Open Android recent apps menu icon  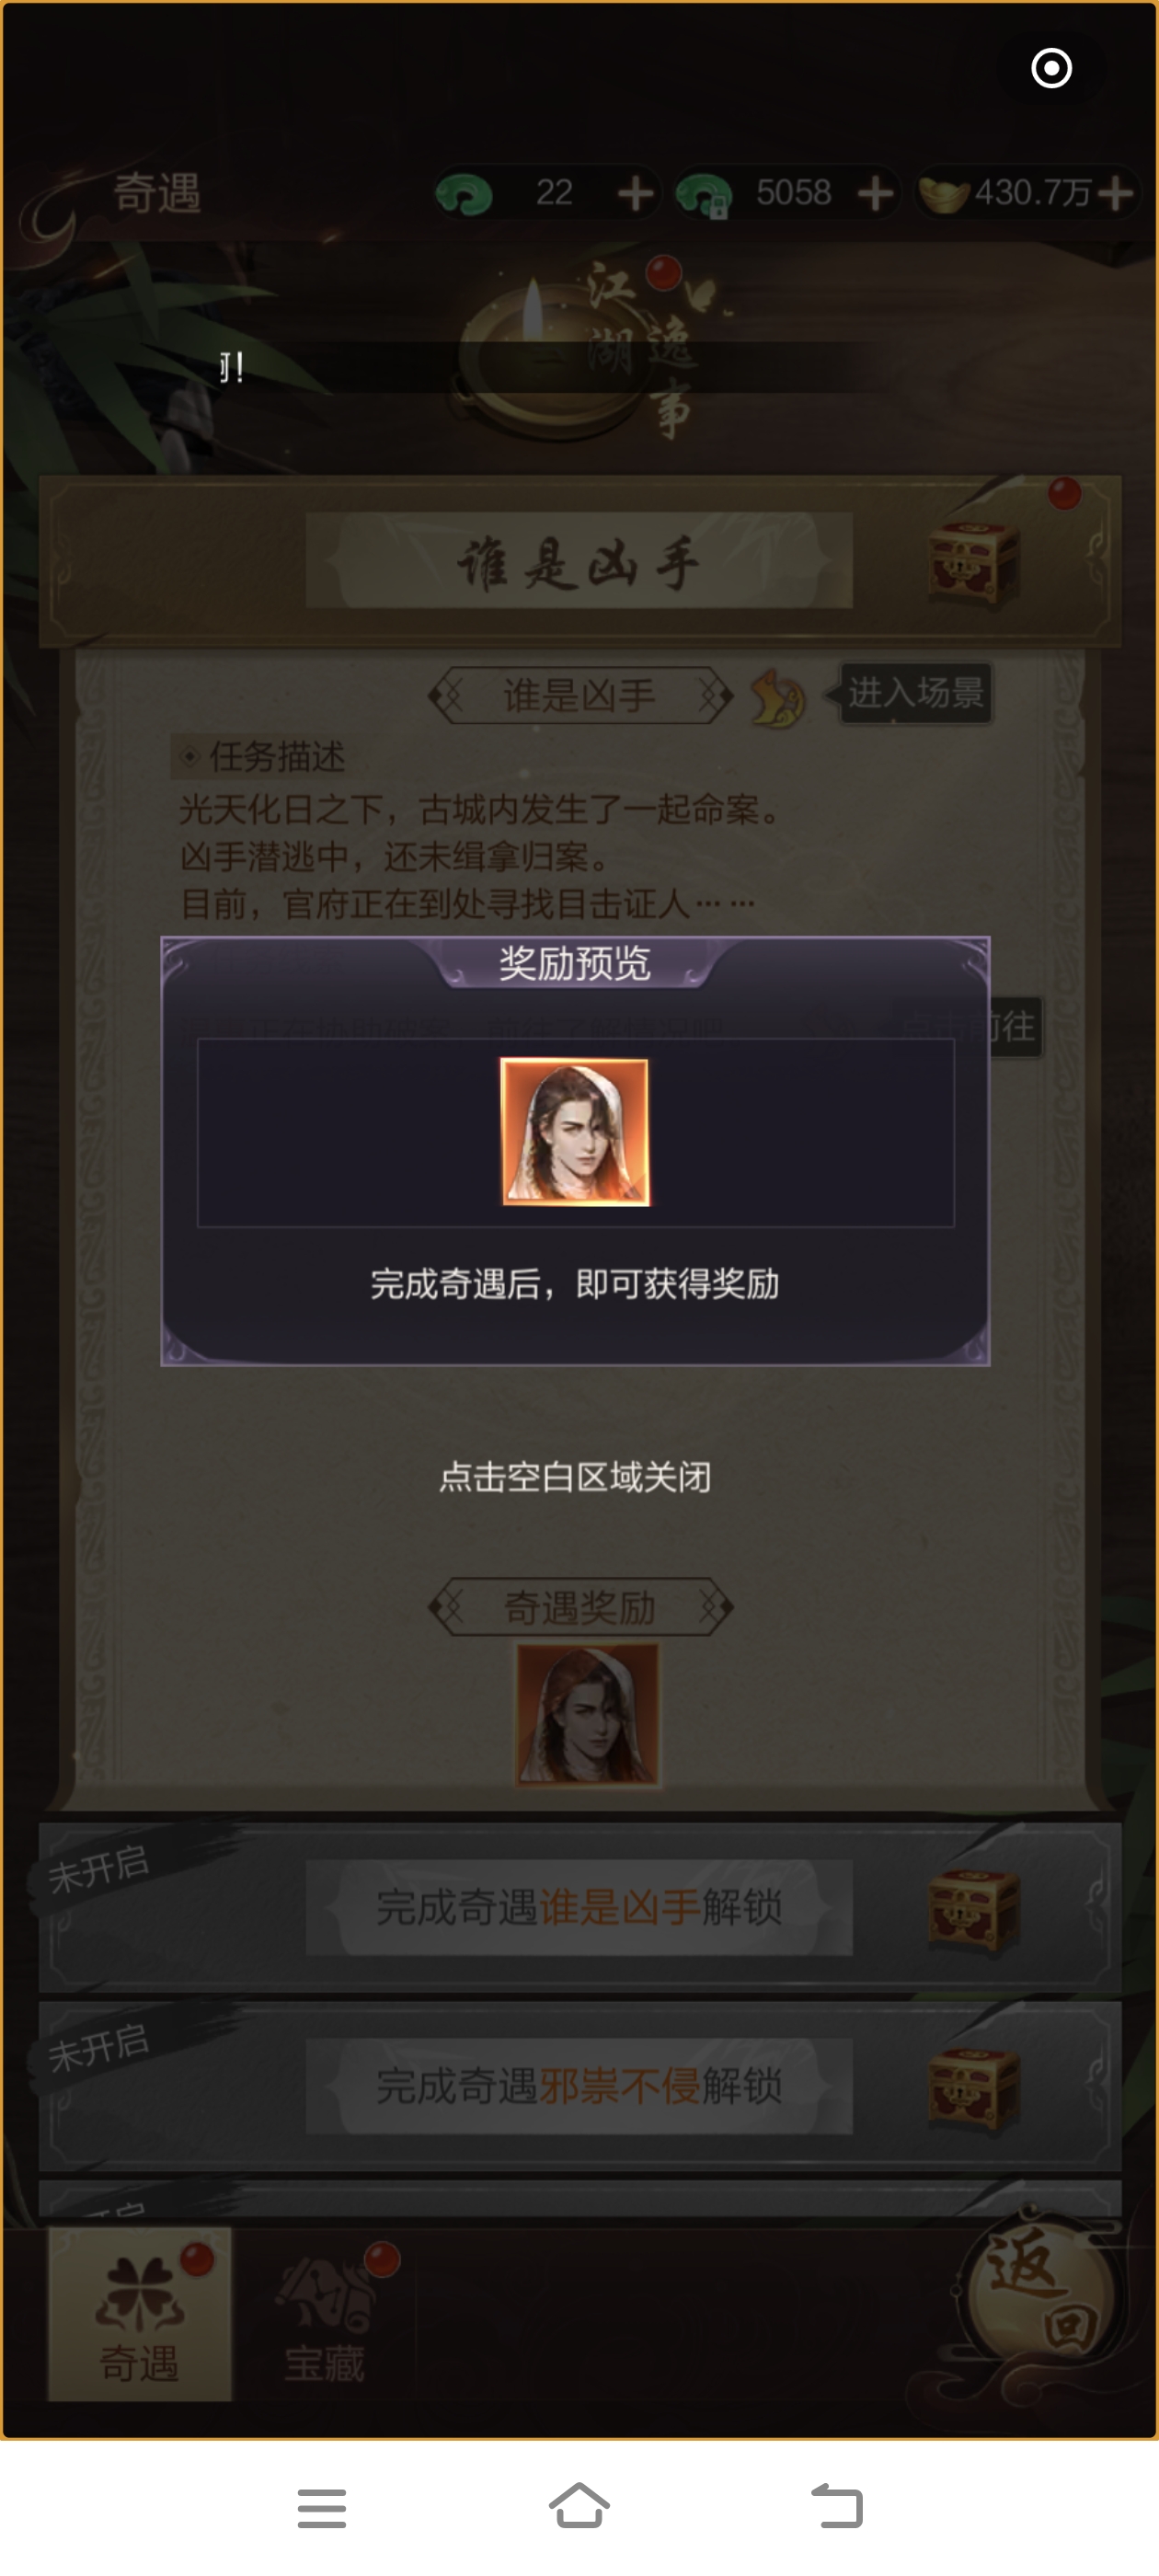[321, 2508]
